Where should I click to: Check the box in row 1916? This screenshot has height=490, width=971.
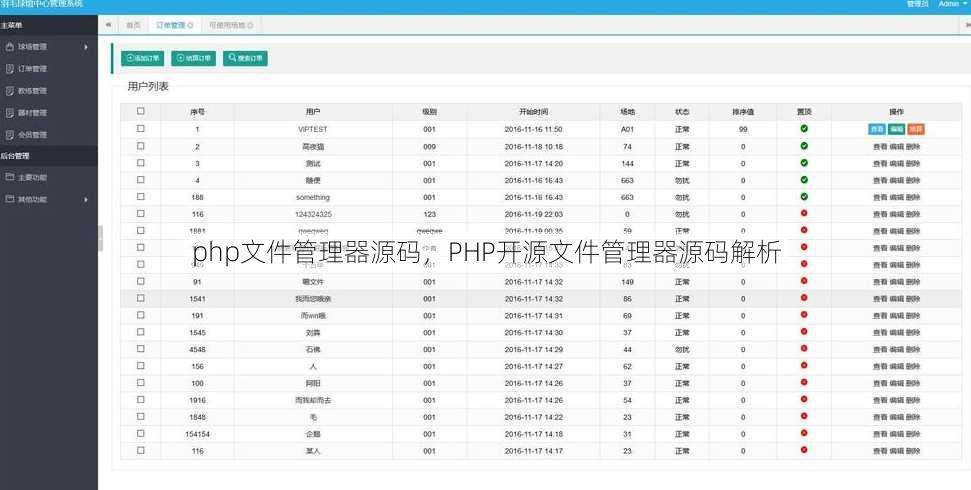[x=141, y=400]
